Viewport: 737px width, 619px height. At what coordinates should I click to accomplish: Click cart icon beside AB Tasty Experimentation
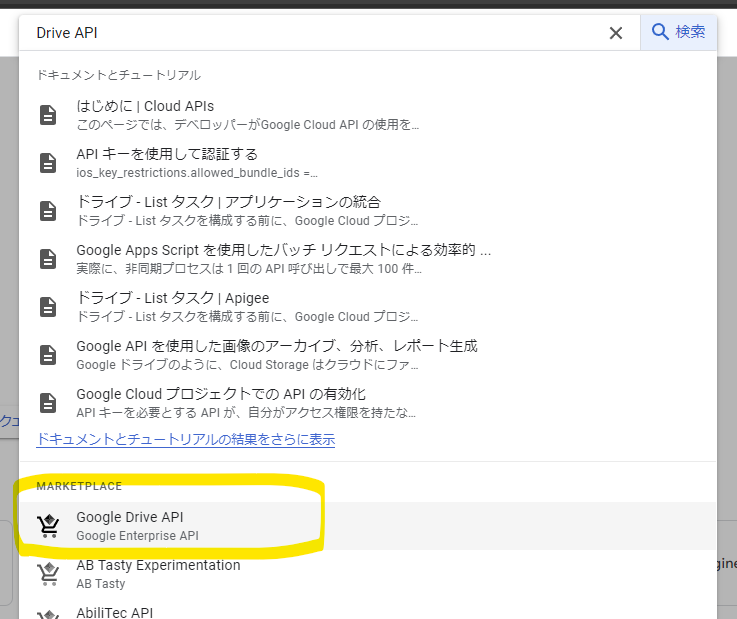coord(48,574)
